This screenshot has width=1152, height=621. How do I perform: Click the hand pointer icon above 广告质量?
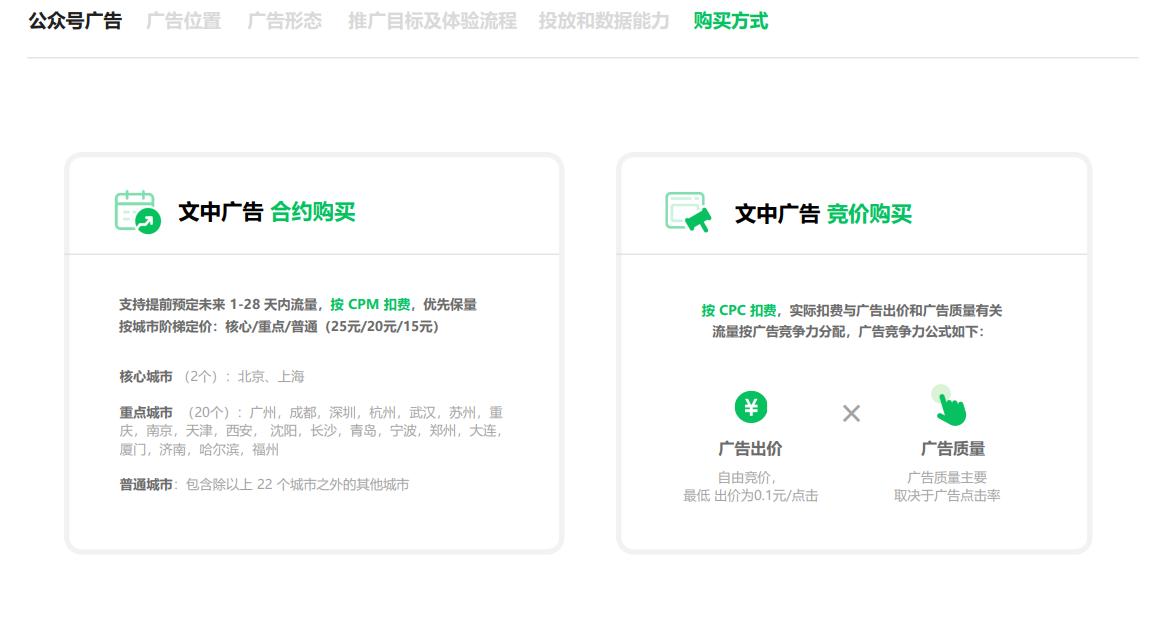948,403
